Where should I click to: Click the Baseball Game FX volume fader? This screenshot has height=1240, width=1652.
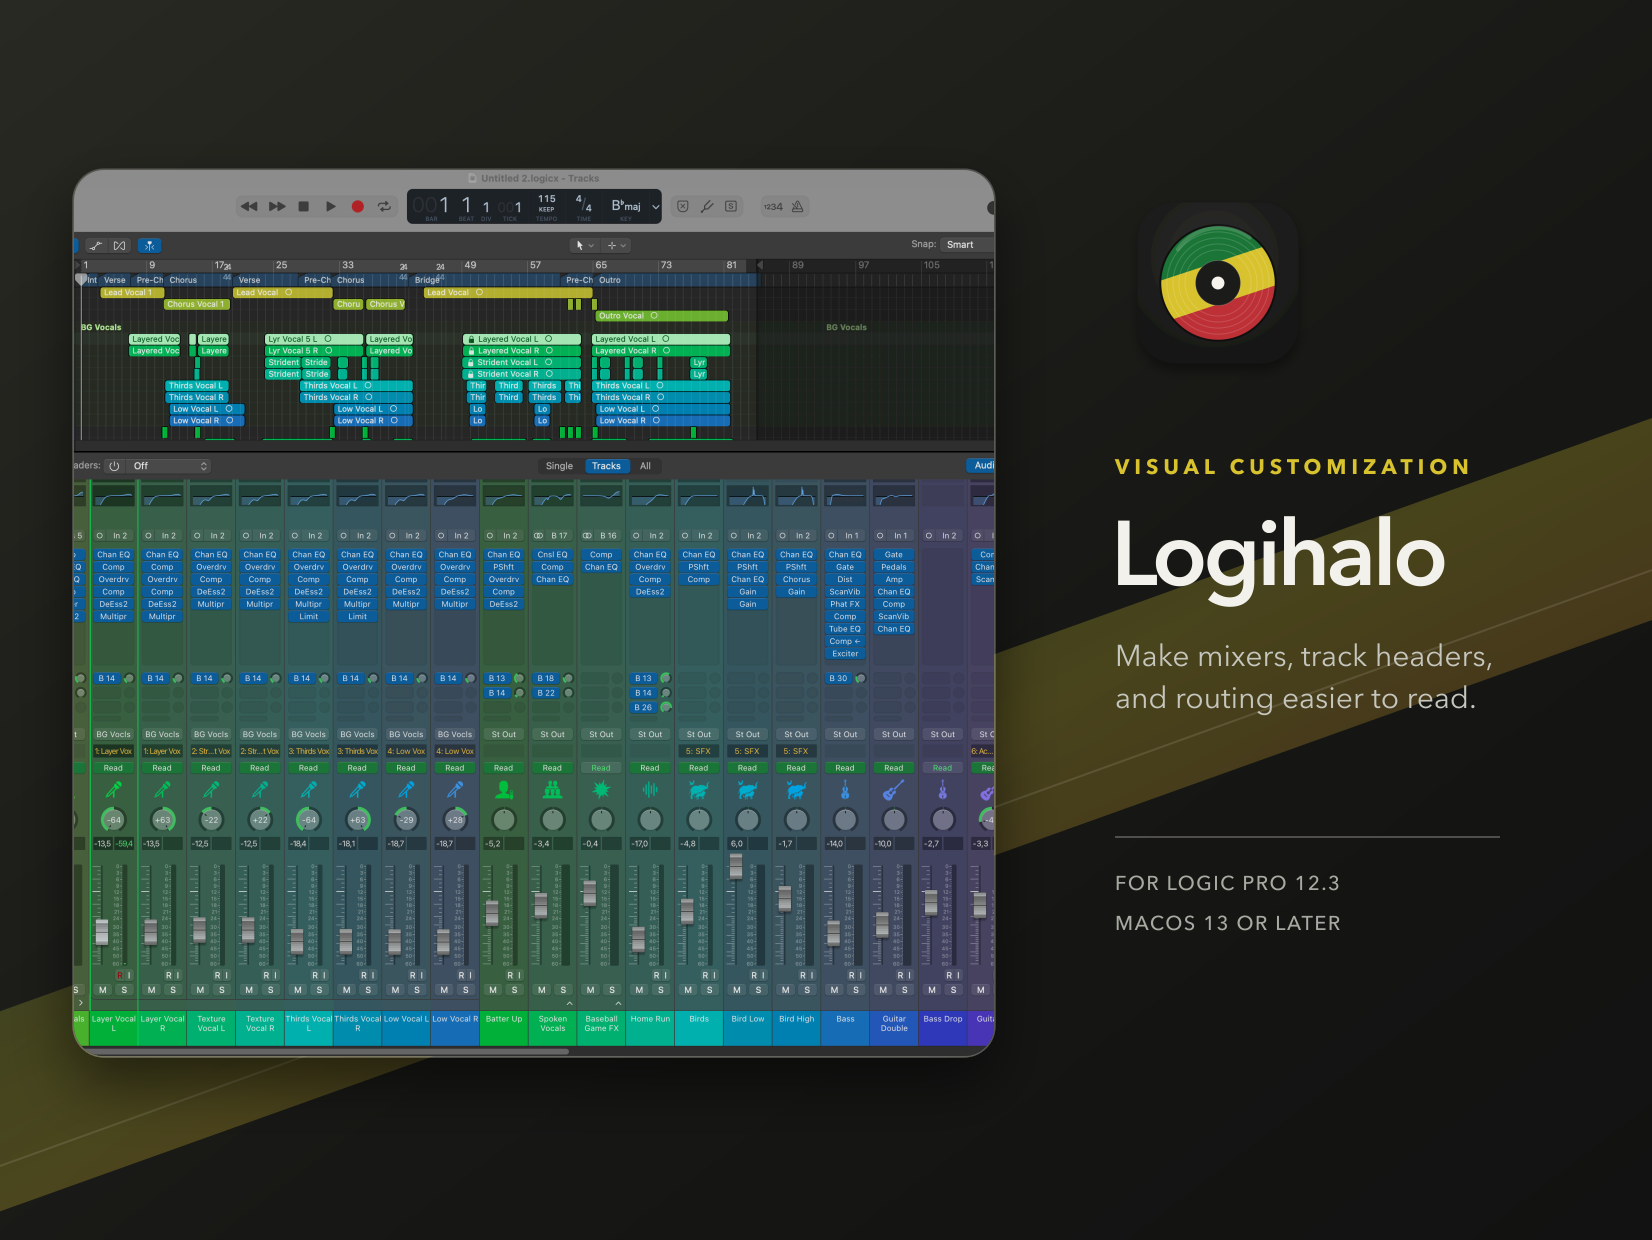[x=590, y=893]
